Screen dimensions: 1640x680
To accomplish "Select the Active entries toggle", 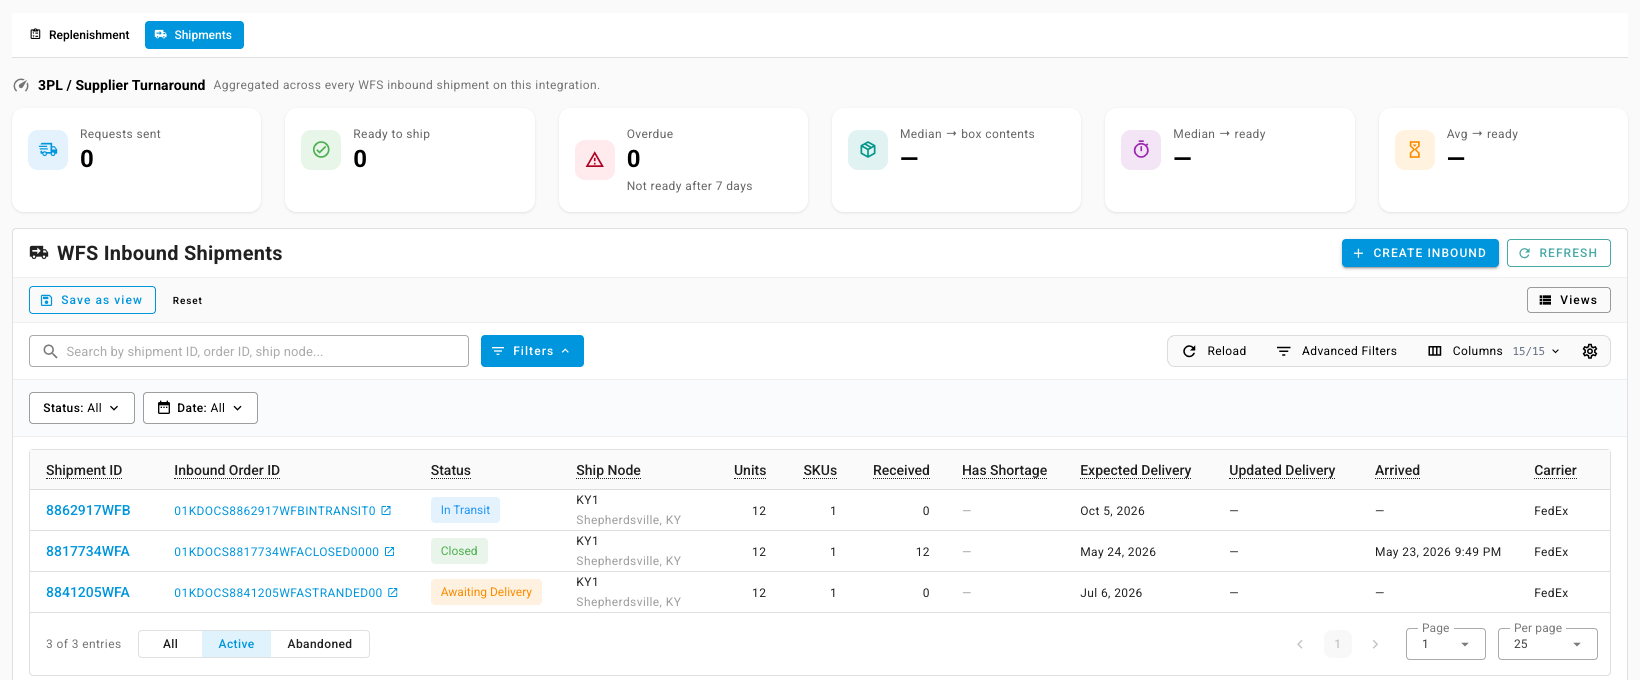I will click(x=236, y=644).
